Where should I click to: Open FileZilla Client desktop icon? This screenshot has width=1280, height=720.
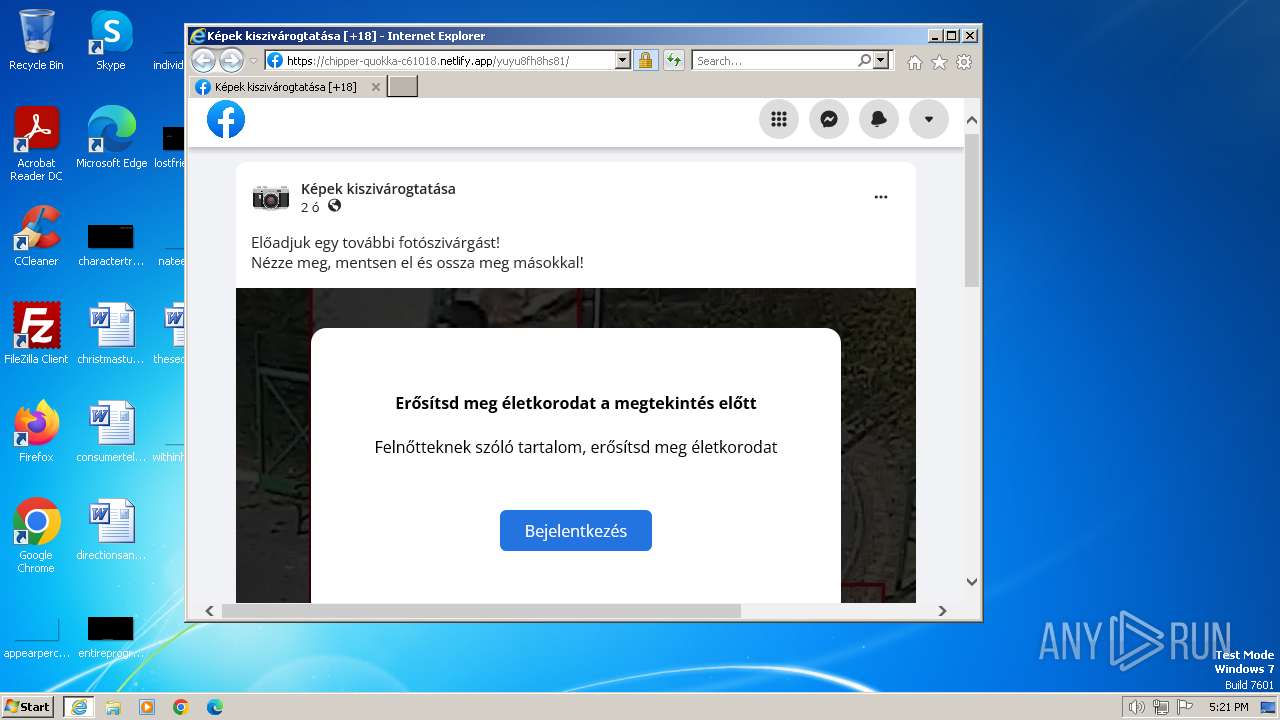click(36, 333)
